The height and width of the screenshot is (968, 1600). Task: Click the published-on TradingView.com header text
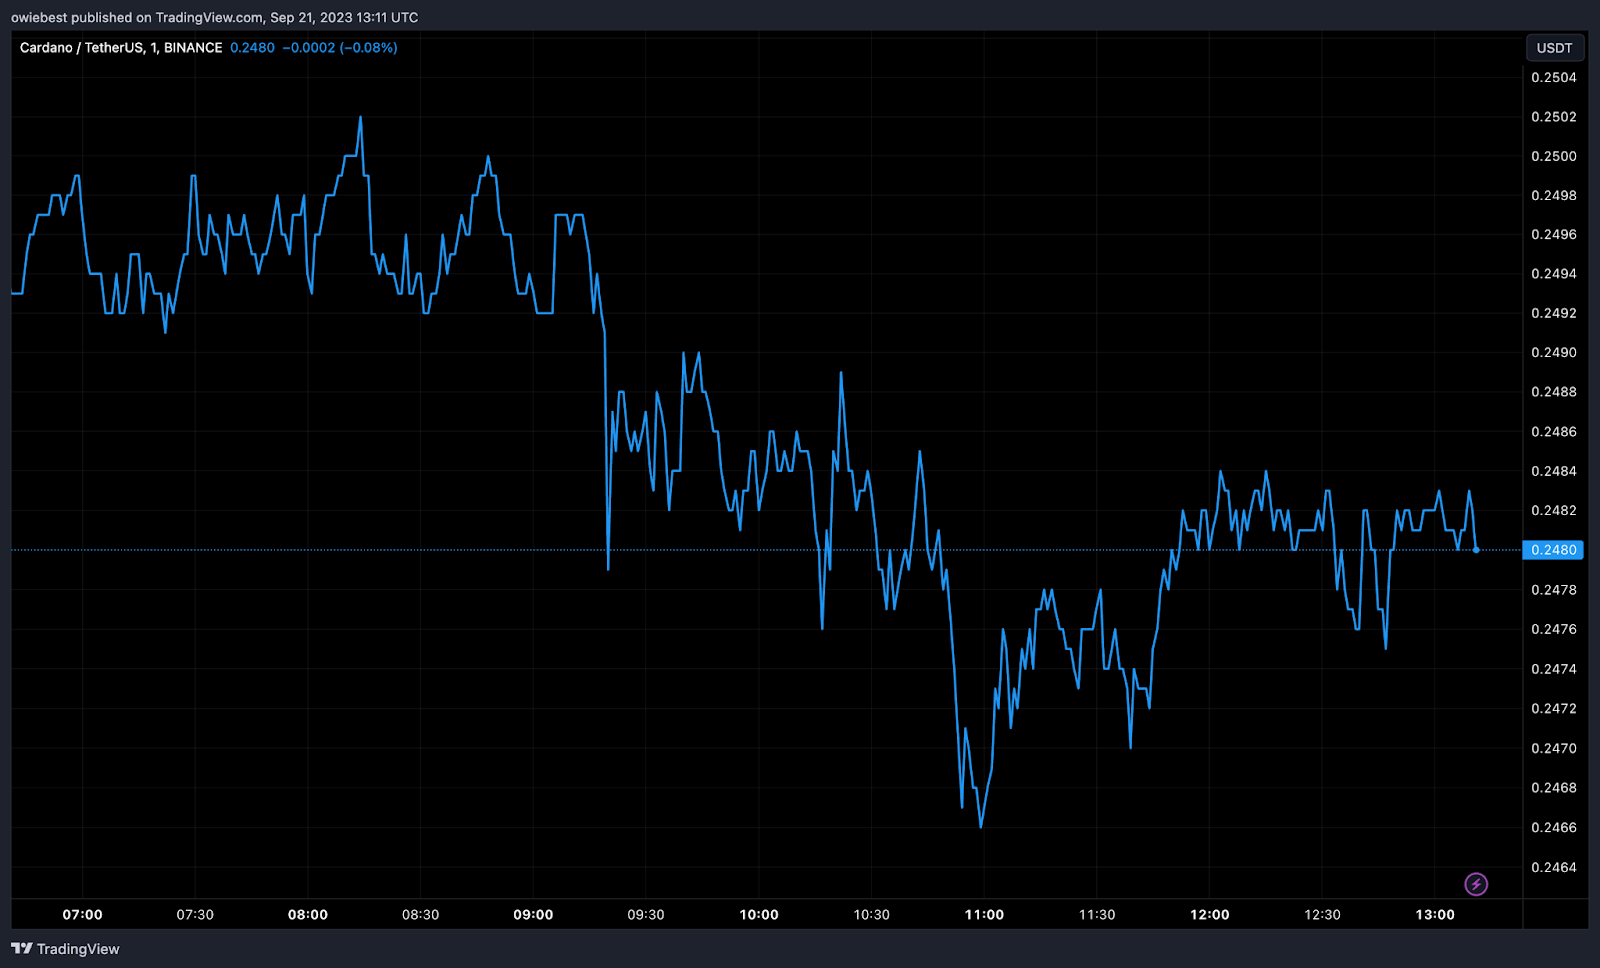(x=215, y=17)
